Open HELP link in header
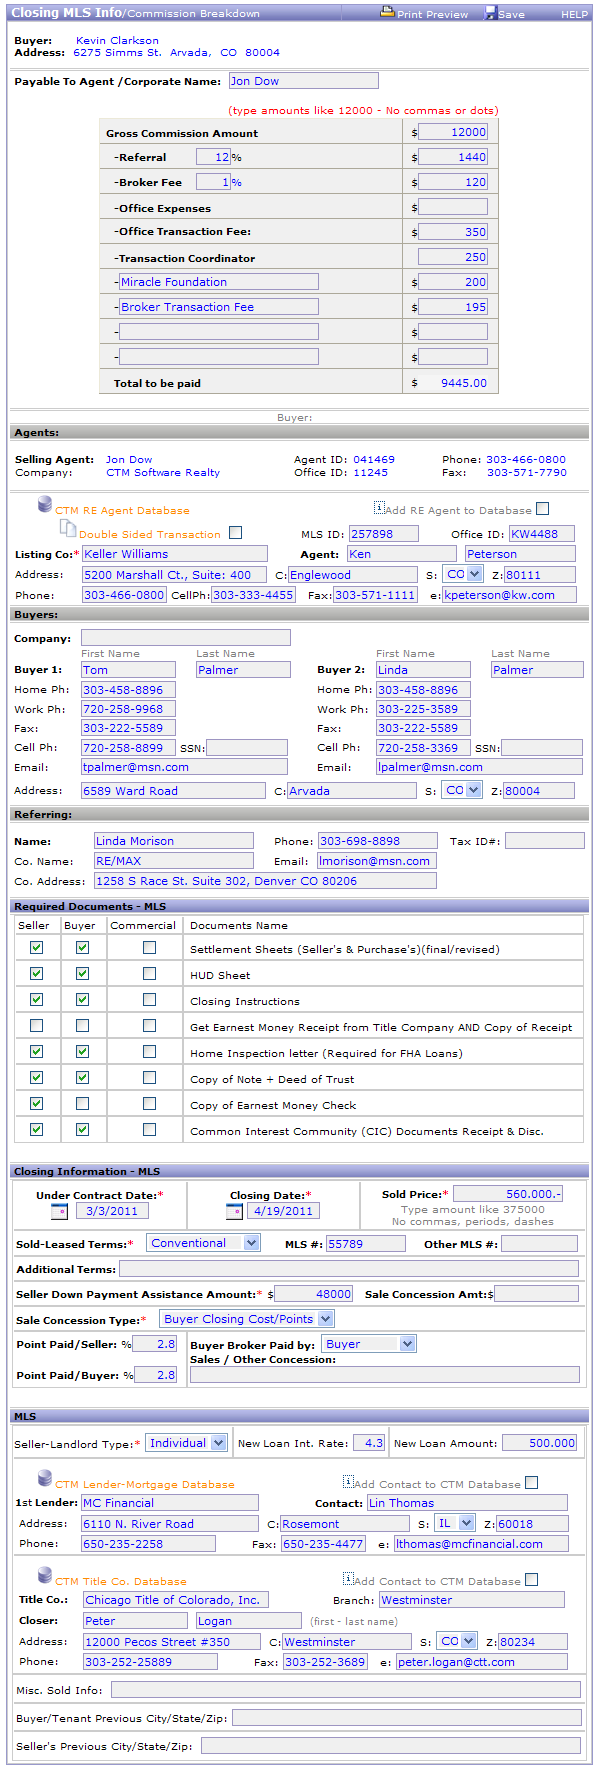The height and width of the screenshot is (1770, 598). click(x=574, y=14)
